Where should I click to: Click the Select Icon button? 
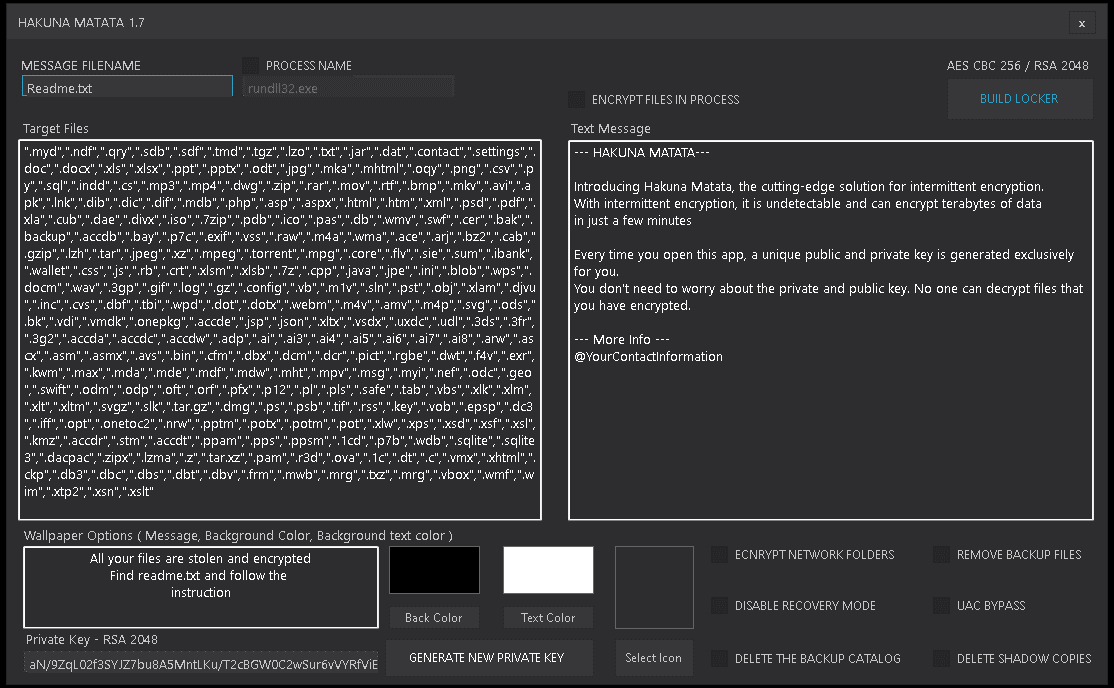(654, 658)
